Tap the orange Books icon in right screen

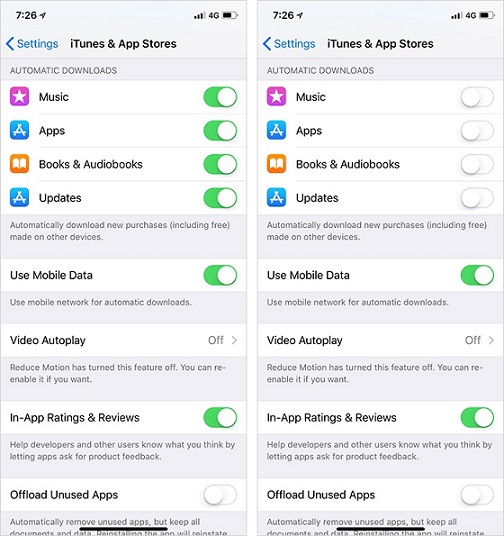click(276, 164)
